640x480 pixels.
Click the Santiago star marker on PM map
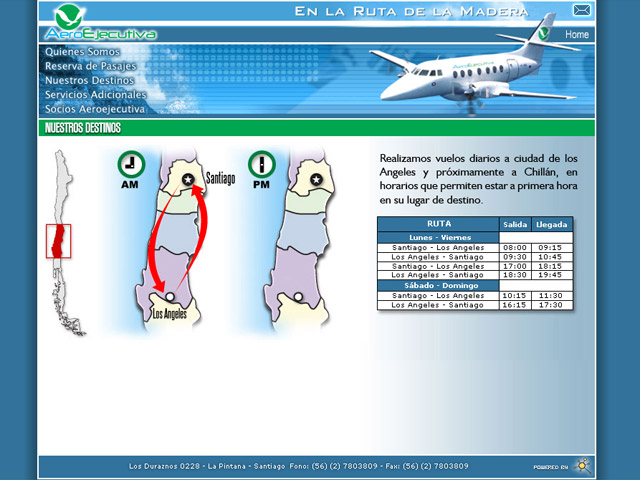pyautogui.click(x=317, y=180)
